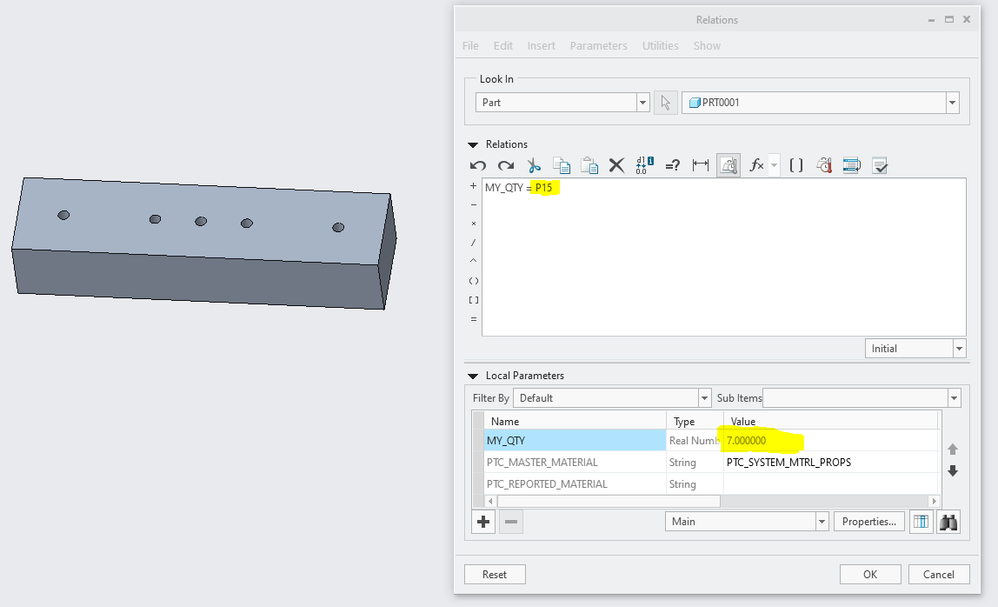Screen dimensions: 998x607
Task: Click the binoculars find parameter icon
Action: (x=948, y=521)
